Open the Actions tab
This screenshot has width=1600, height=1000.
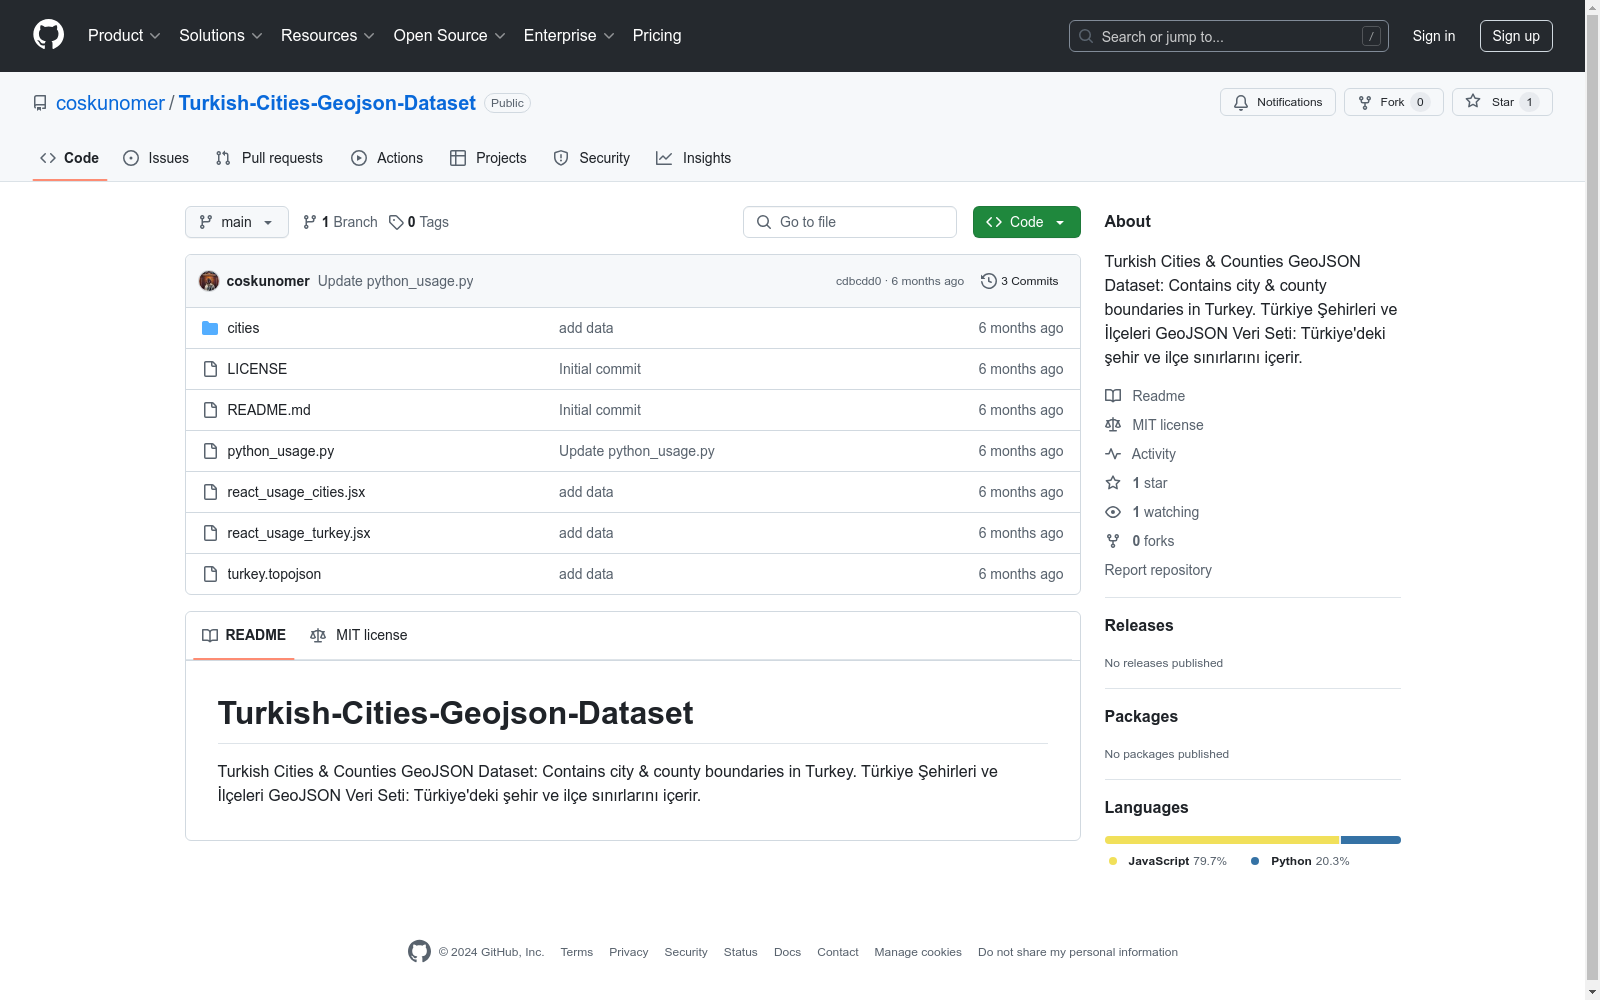click(x=387, y=158)
